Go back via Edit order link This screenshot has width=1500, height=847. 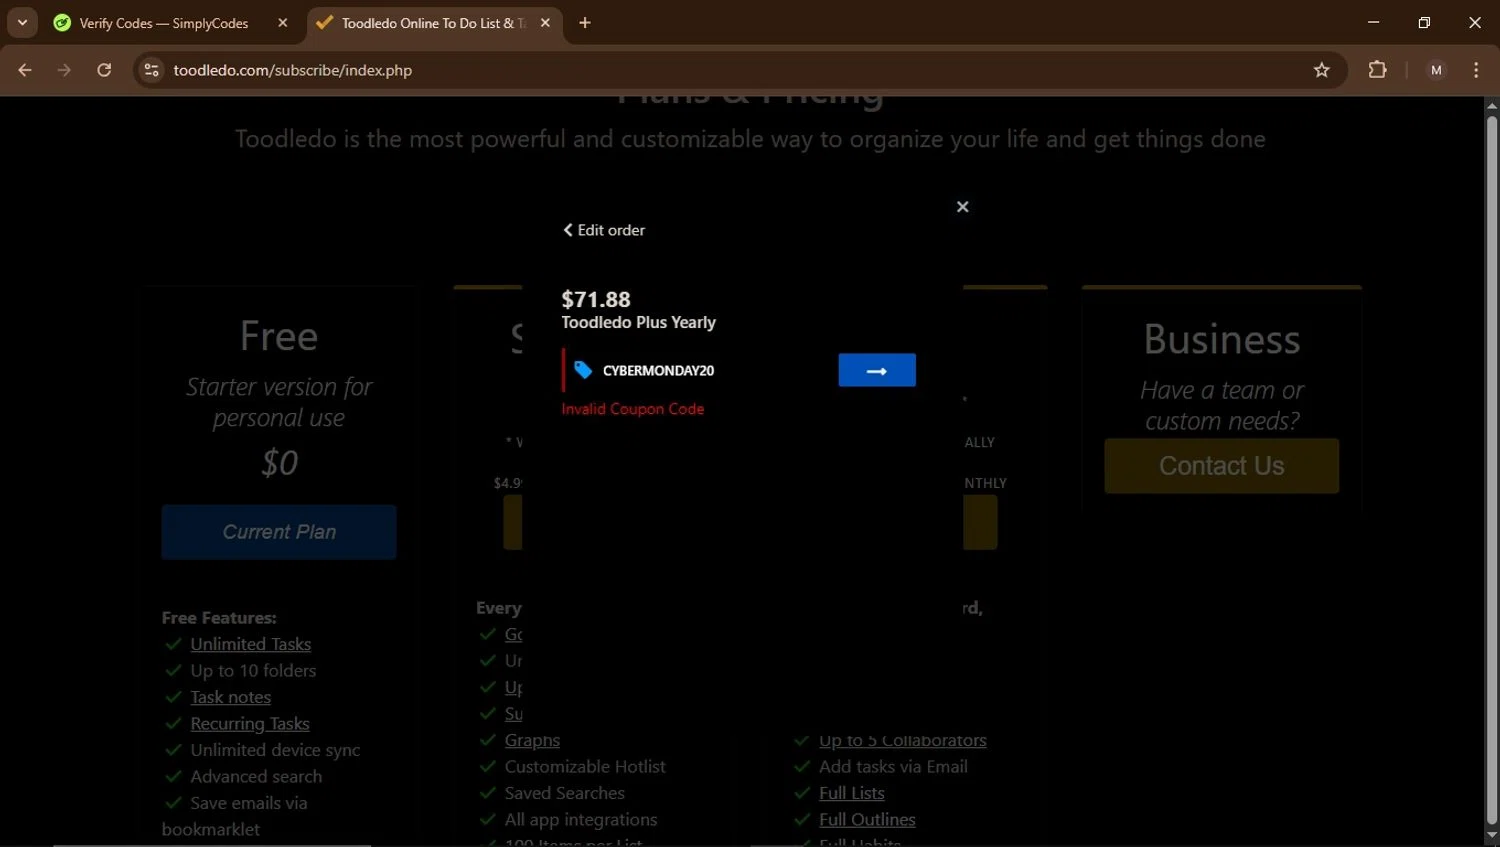(604, 230)
